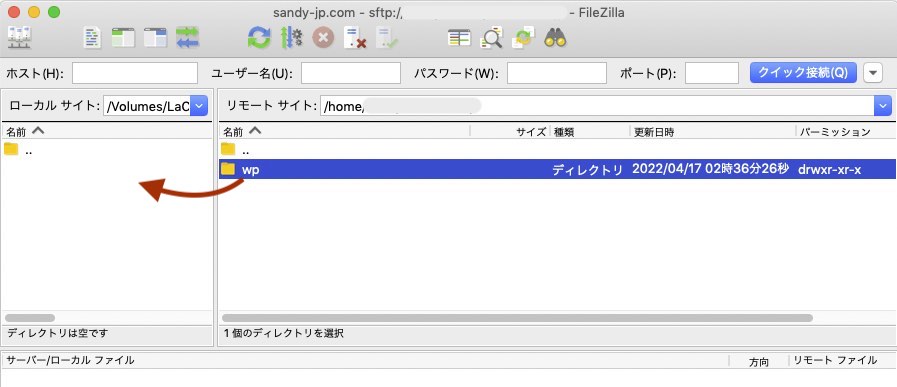The width and height of the screenshot is (897, 387).
Task: Cancel the current operation icon
Action: [323, 38]
